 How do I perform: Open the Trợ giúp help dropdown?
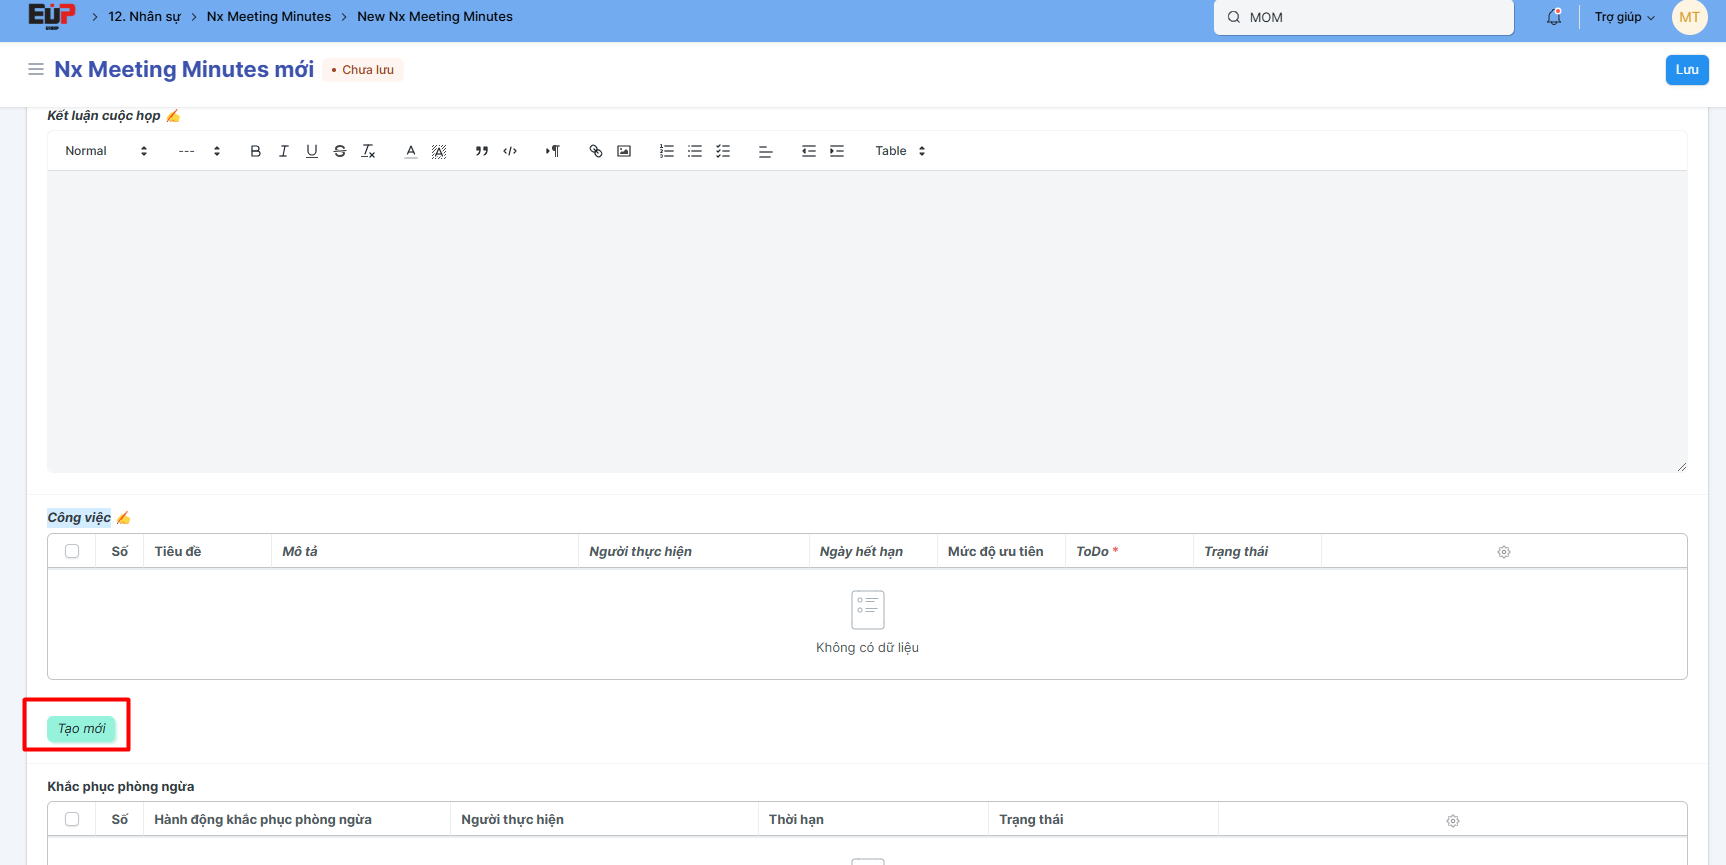[1624, 17]
